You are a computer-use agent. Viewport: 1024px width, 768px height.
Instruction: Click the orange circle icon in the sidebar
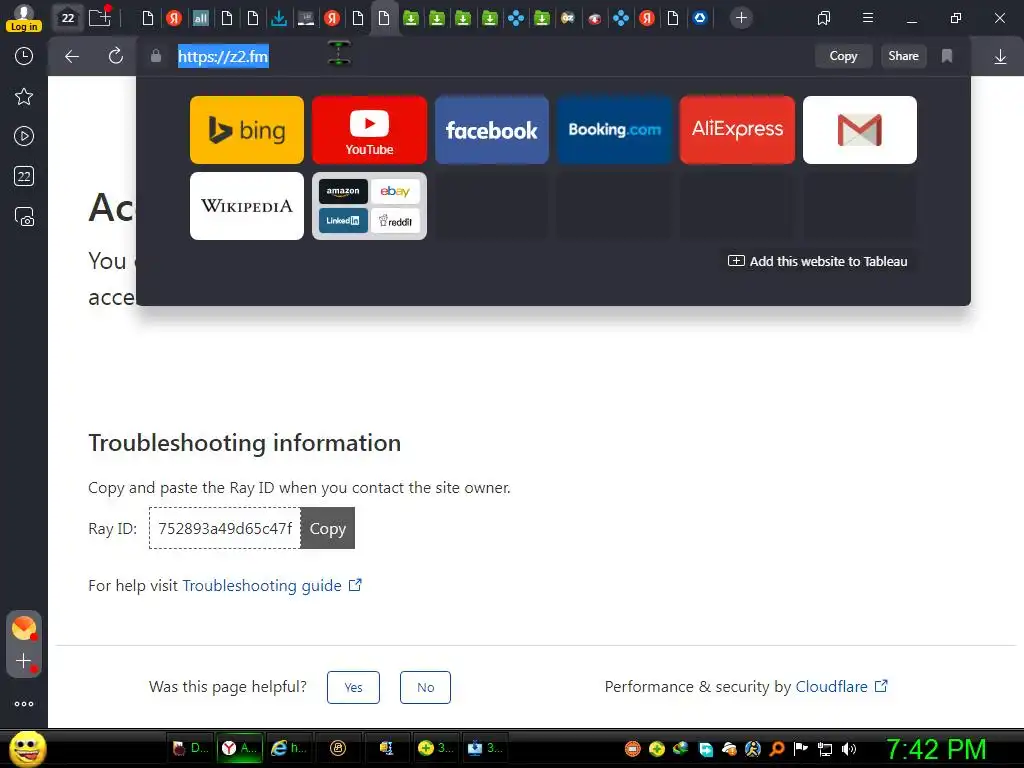click(x=24, y=628)
